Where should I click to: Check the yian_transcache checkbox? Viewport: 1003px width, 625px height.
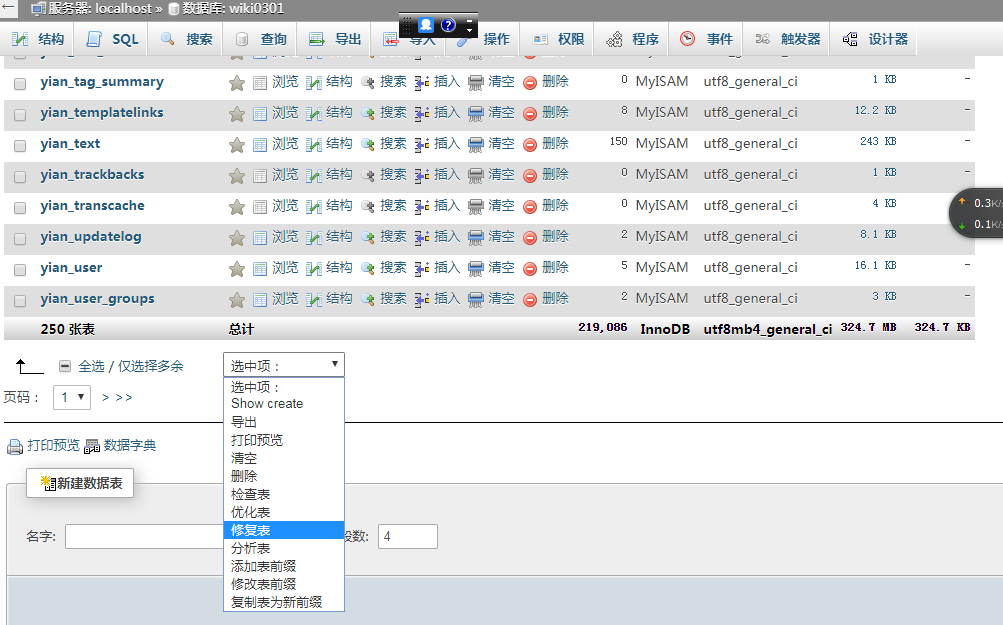point(20,208)
